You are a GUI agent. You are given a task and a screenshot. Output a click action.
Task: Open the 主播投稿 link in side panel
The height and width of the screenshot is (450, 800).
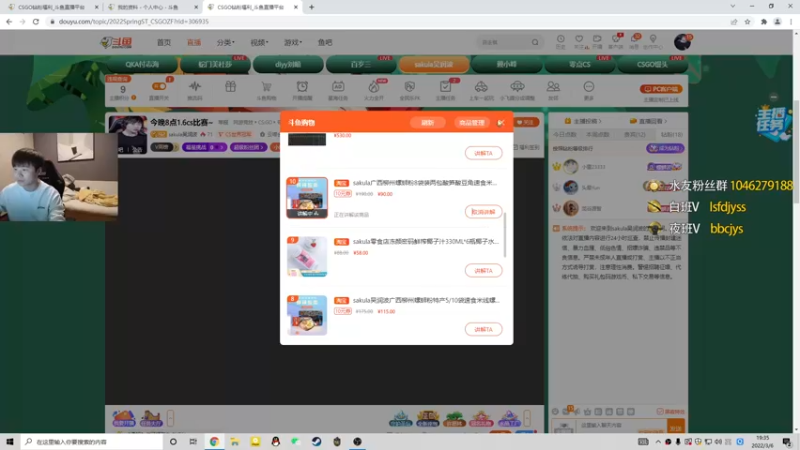pos(583,121)
